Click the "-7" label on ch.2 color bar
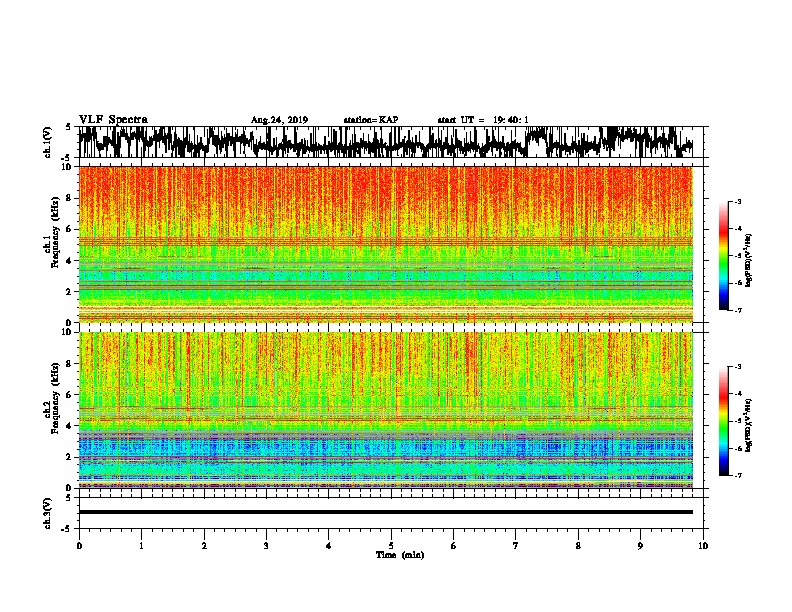Viewport: 792px width, 612px height. [738, 475]
